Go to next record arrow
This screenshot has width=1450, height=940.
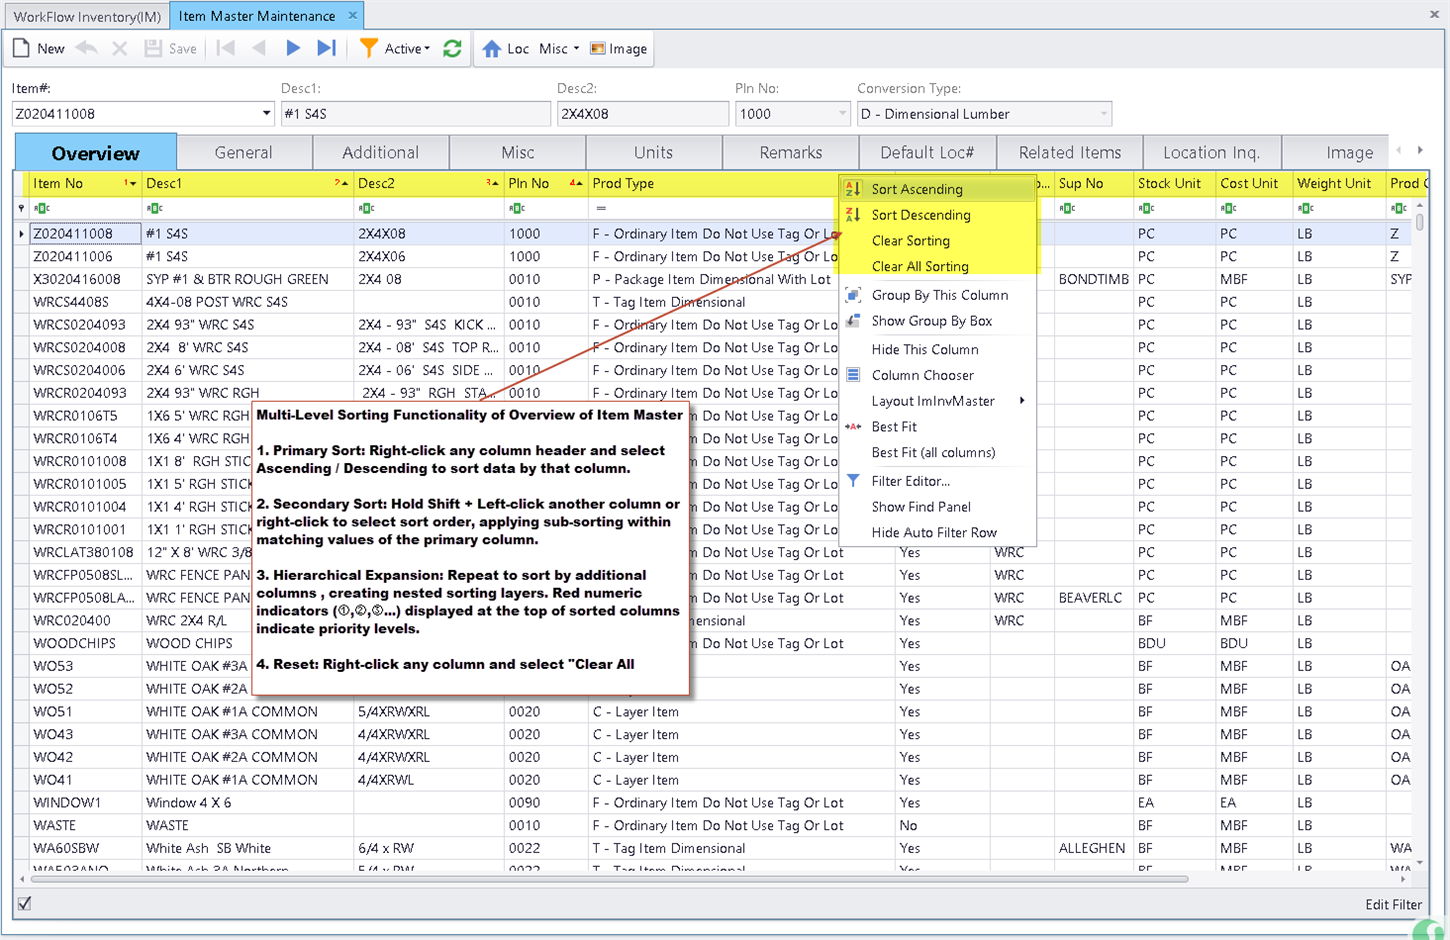tap(293, 48)
